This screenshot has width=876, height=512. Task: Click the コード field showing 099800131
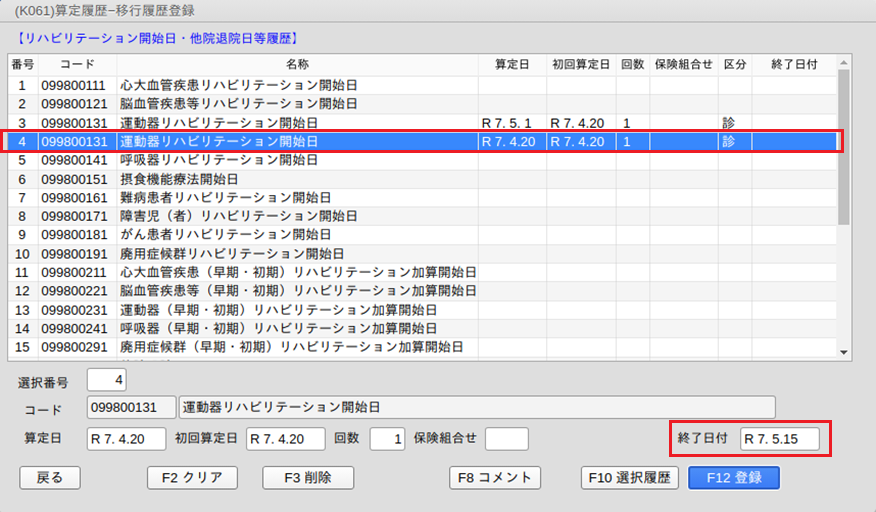(131, 408)
